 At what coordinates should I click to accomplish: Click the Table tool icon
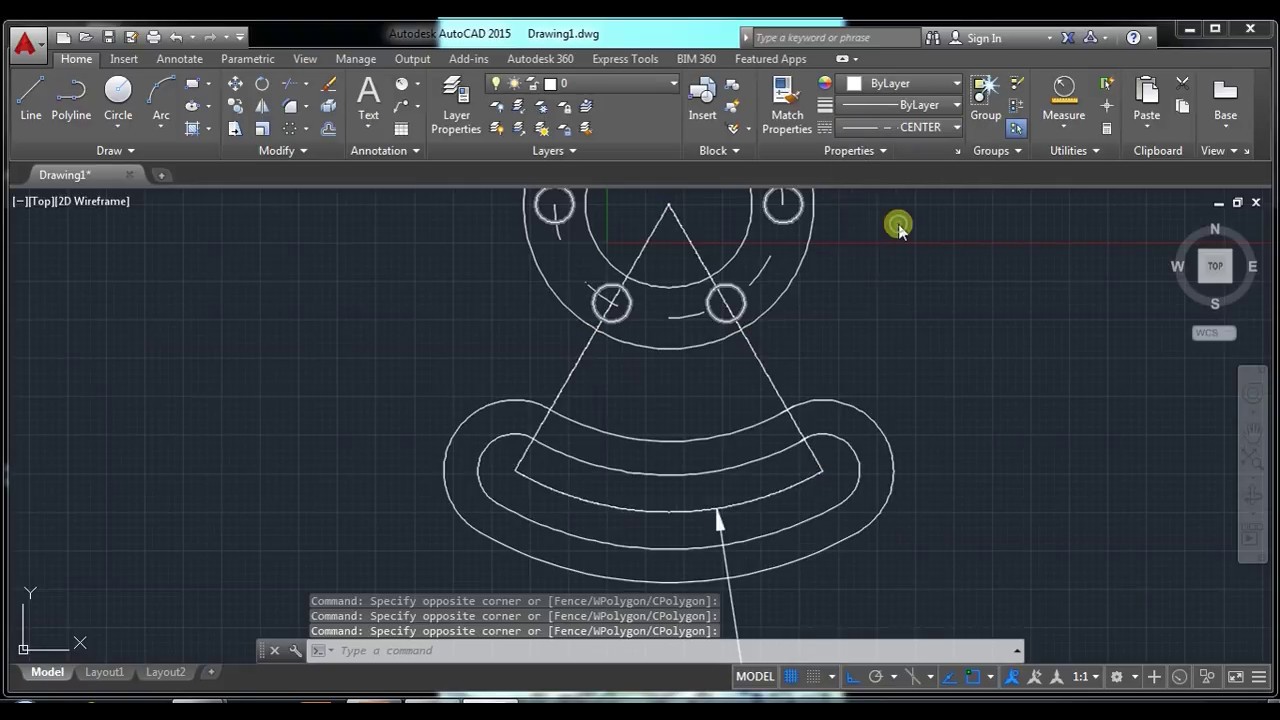pos(401,129)
